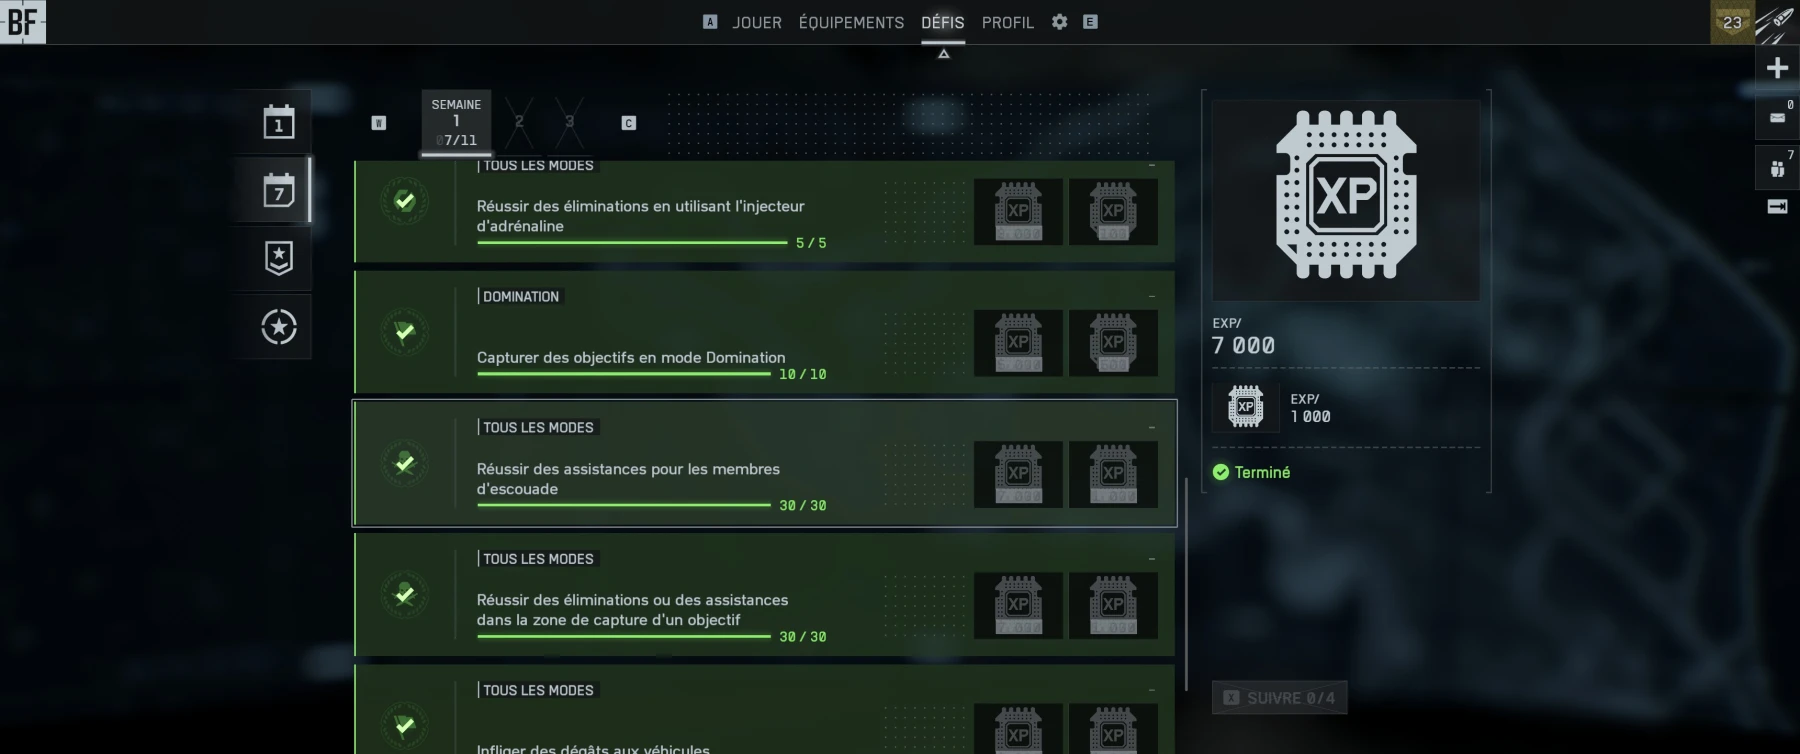The width and height of the screenshot is (1800, 754).
Task: Open the shield star badge category
Action: 278,258
